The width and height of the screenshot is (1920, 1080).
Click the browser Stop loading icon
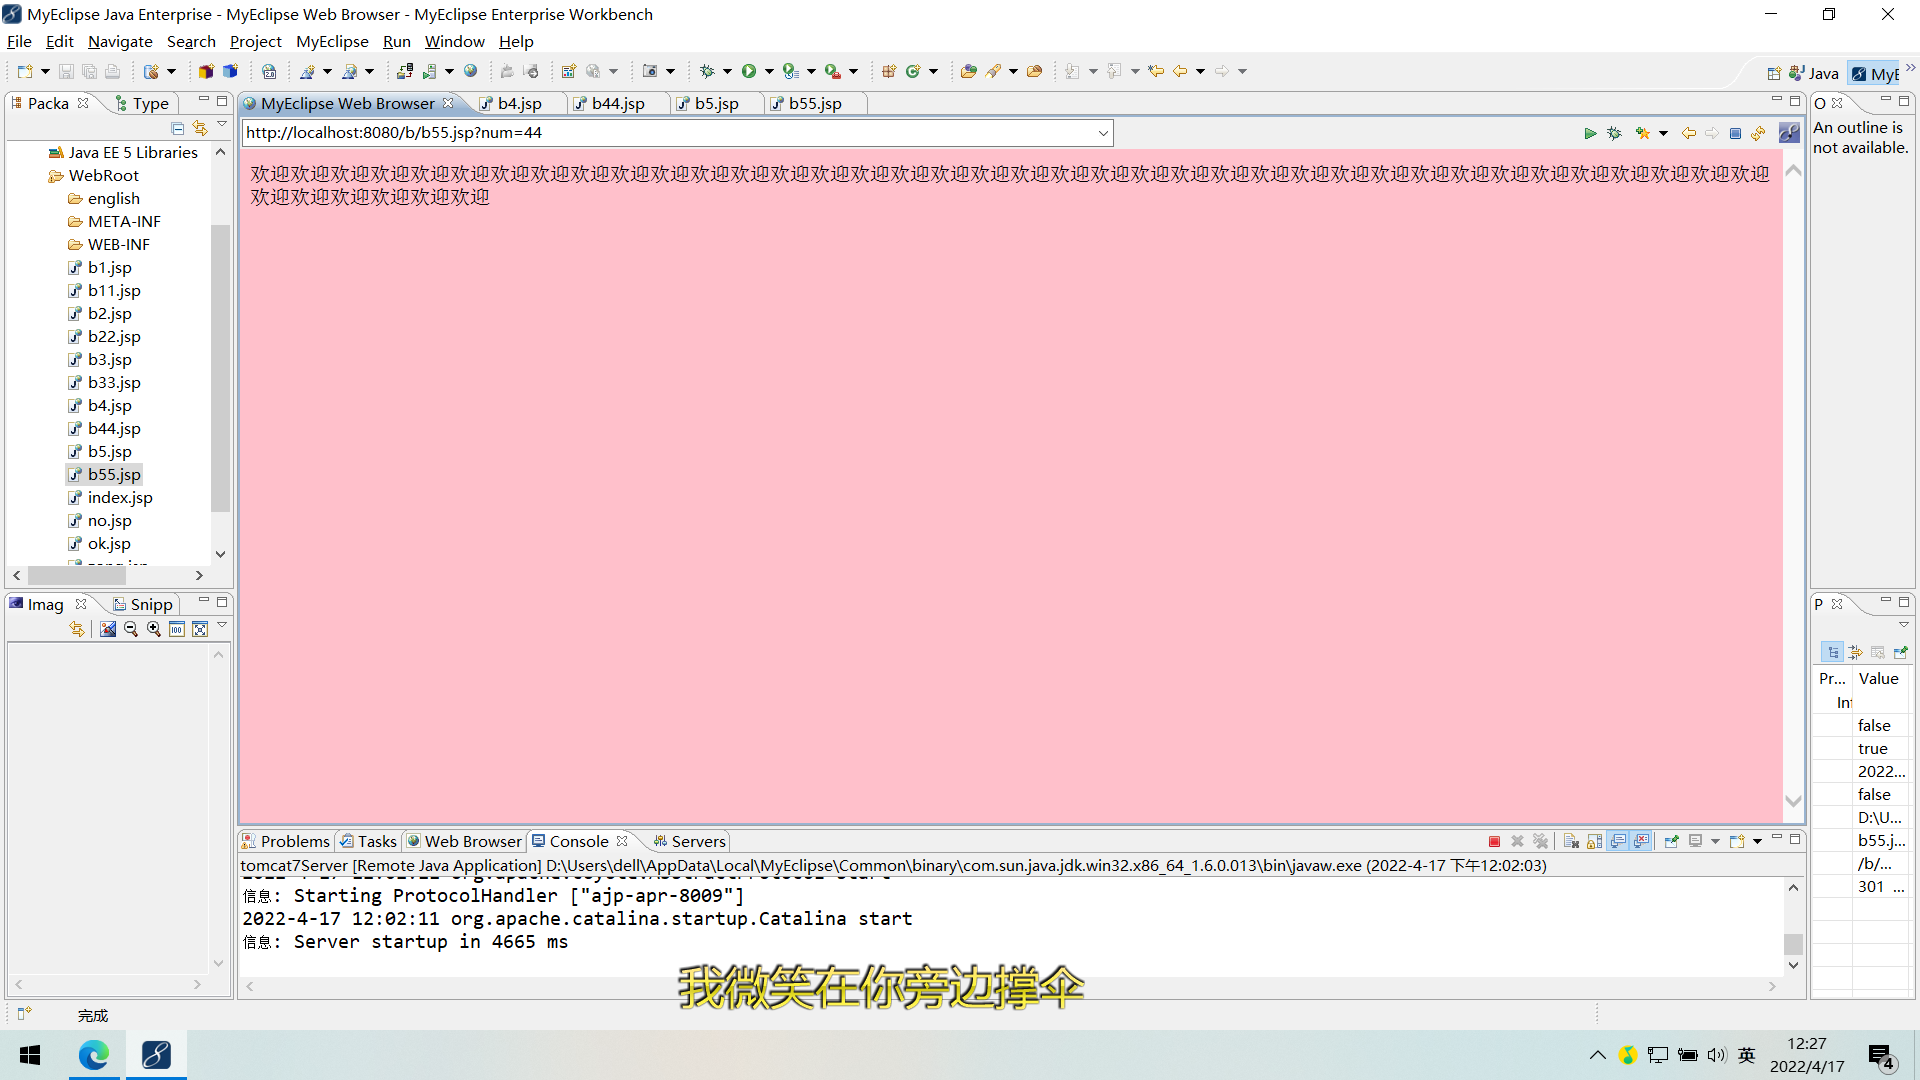click(x=1736, y=133)
